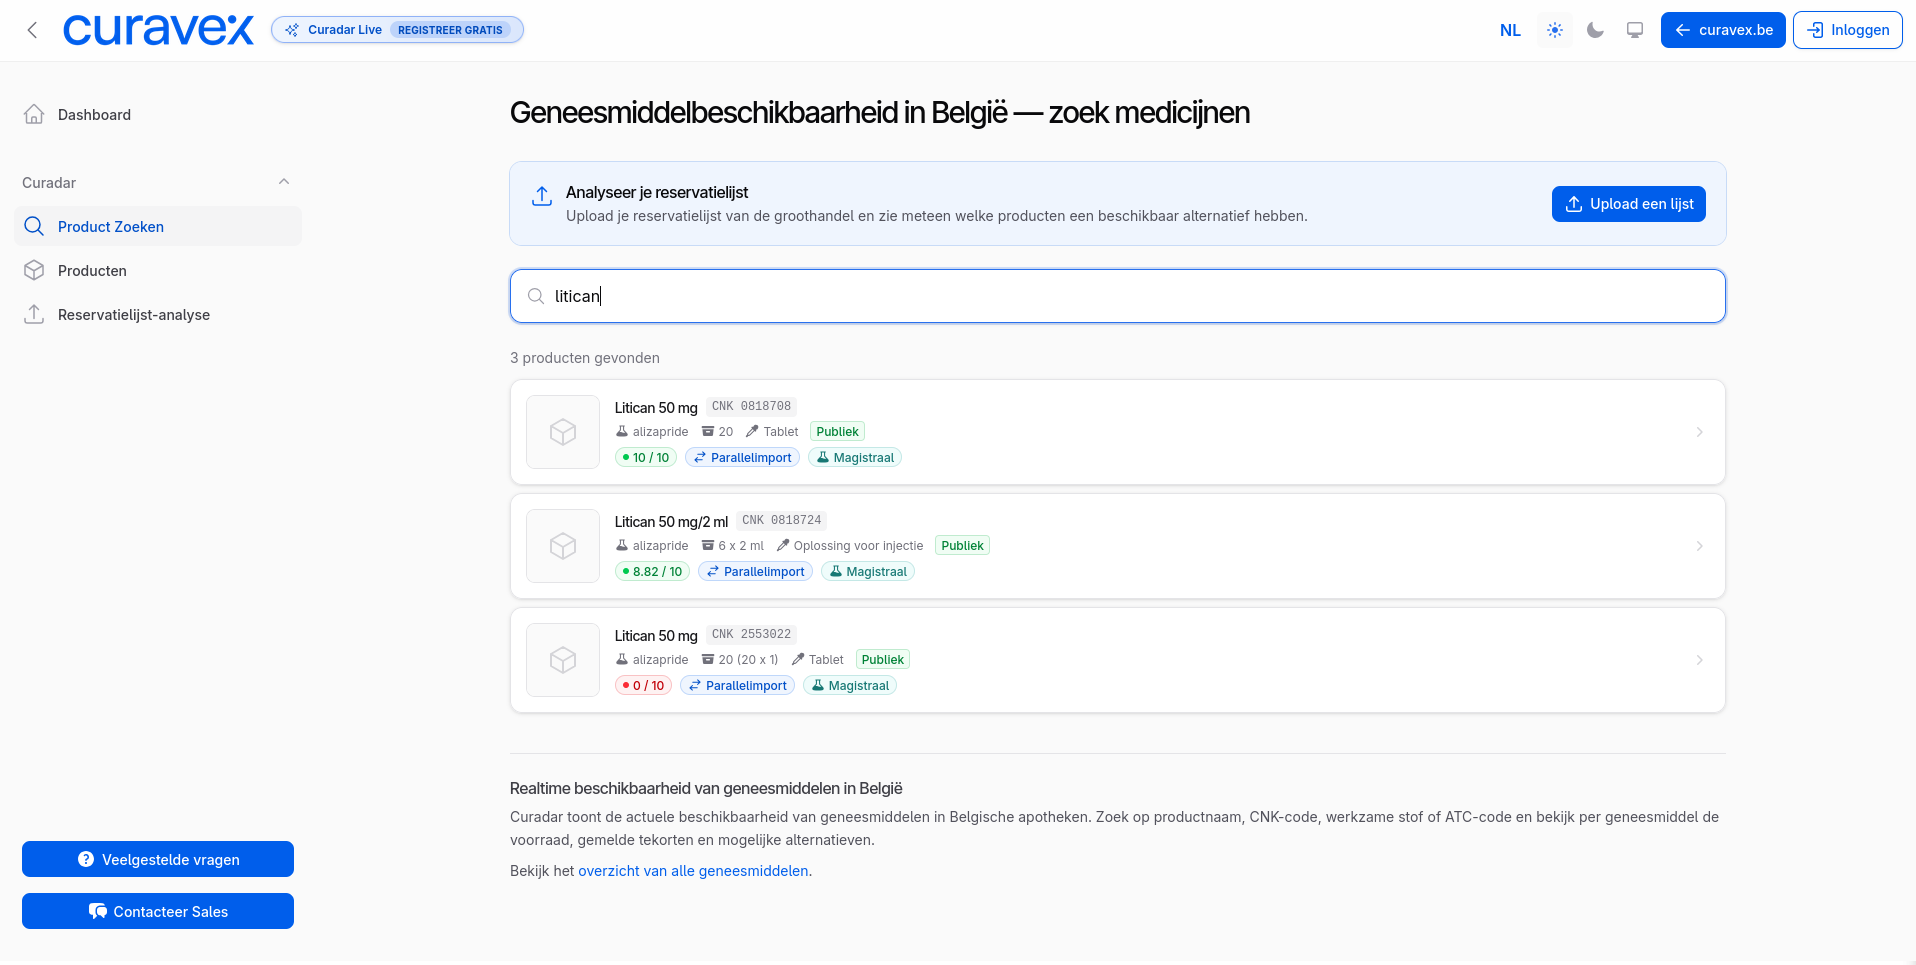
Task: Click the search magnifier icon in input
Action: pyautogui.click(x=536, y=296)
